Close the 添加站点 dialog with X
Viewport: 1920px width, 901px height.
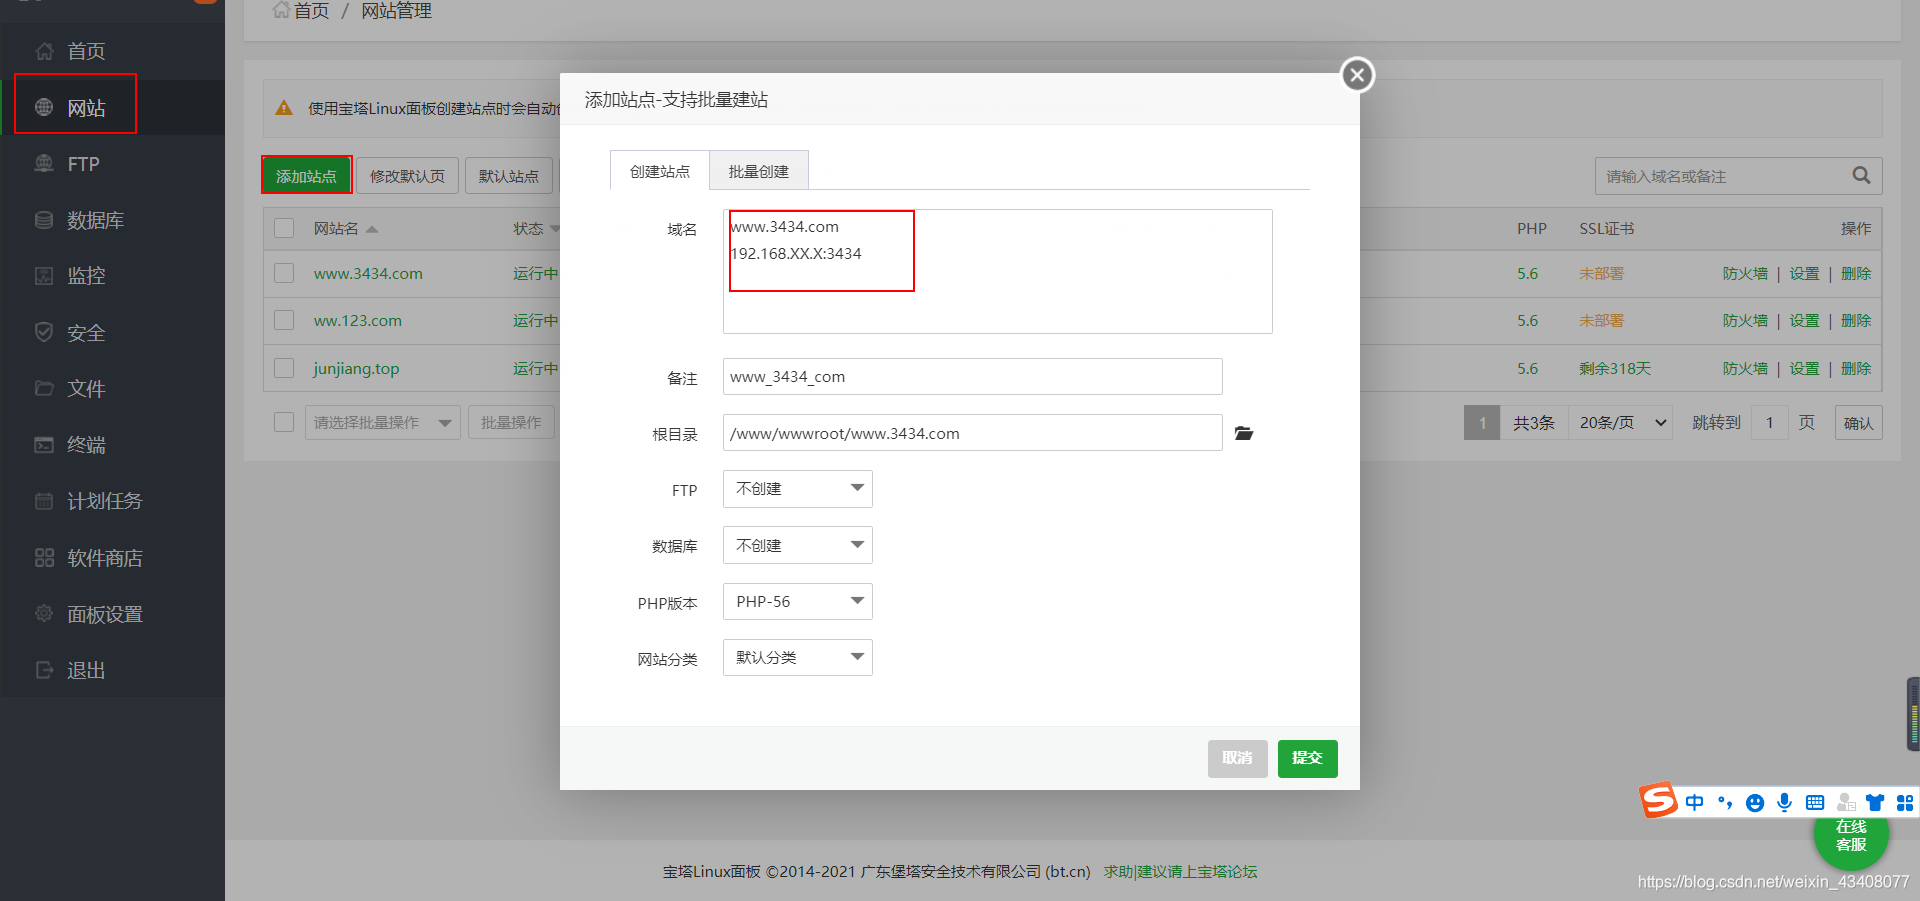1357,75
